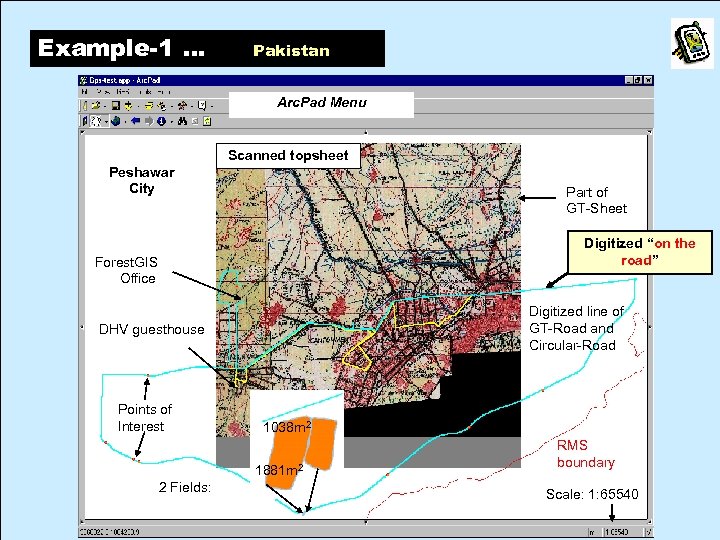Zoom to full extent with the globe icon
720x540 pixels.
(116, 121)
